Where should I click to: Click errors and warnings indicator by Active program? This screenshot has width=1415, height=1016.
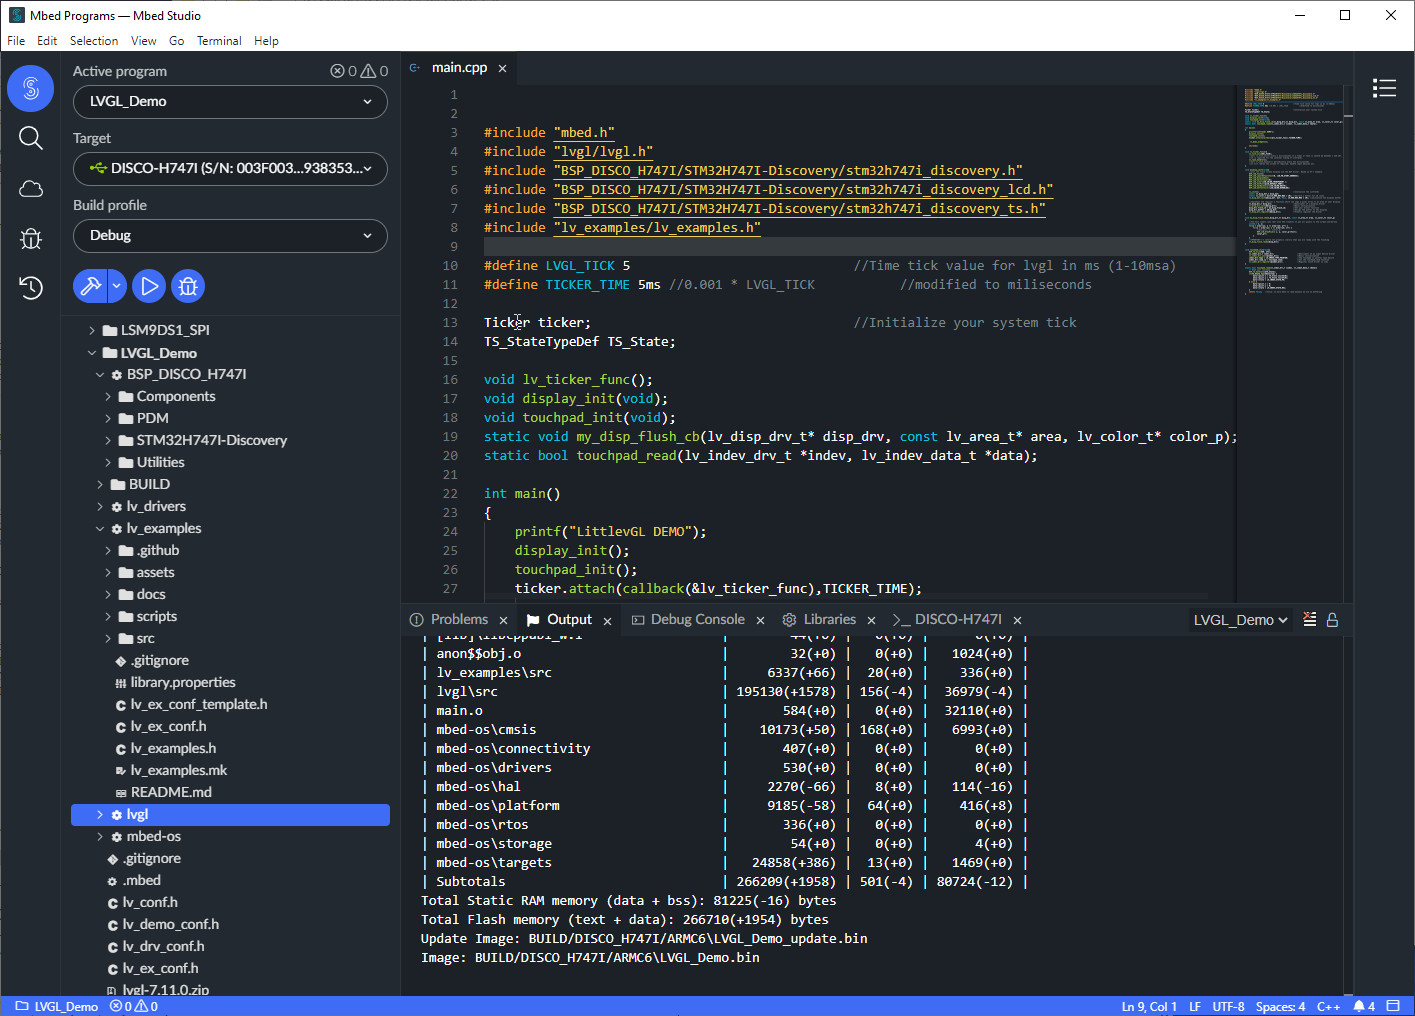[x=359, y=71]
